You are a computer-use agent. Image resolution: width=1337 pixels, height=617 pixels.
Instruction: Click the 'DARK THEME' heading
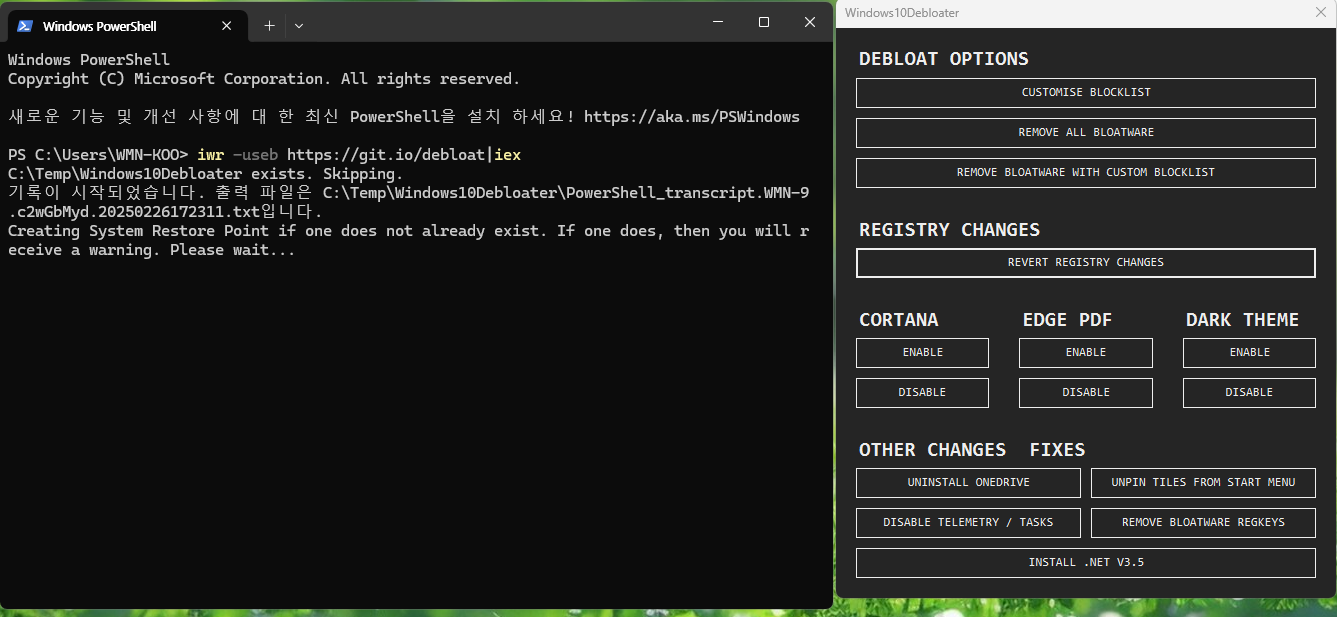[1242, 320]
